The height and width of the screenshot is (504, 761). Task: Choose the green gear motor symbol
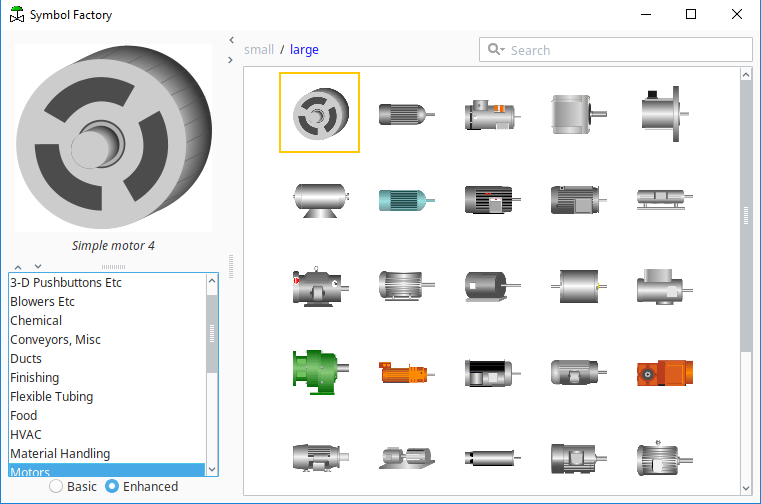tap(320, 372)
